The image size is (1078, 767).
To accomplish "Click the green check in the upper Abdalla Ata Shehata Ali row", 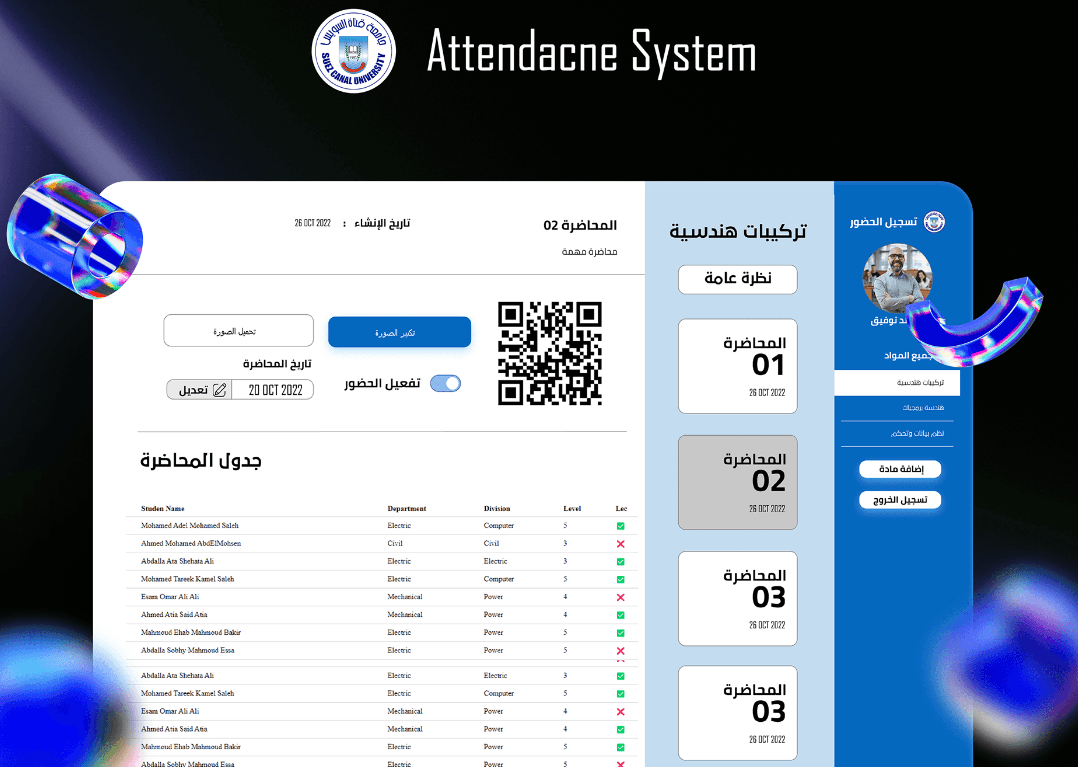I will [620, 562].
